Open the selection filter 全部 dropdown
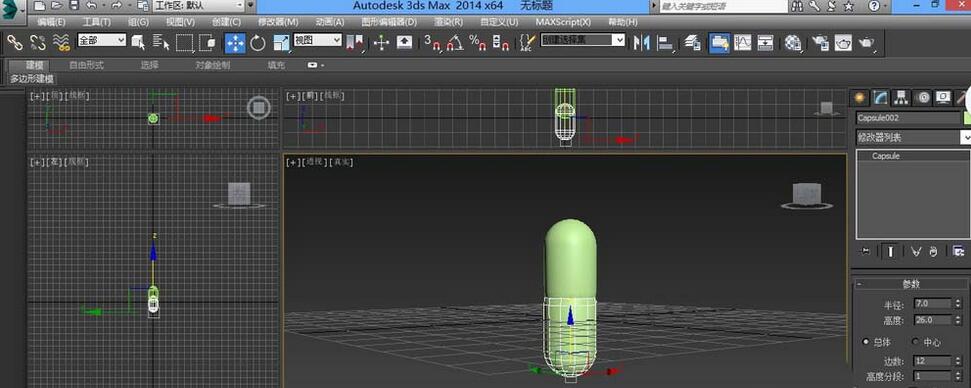The width and height of the screenshot is (971, 388). 102,40
